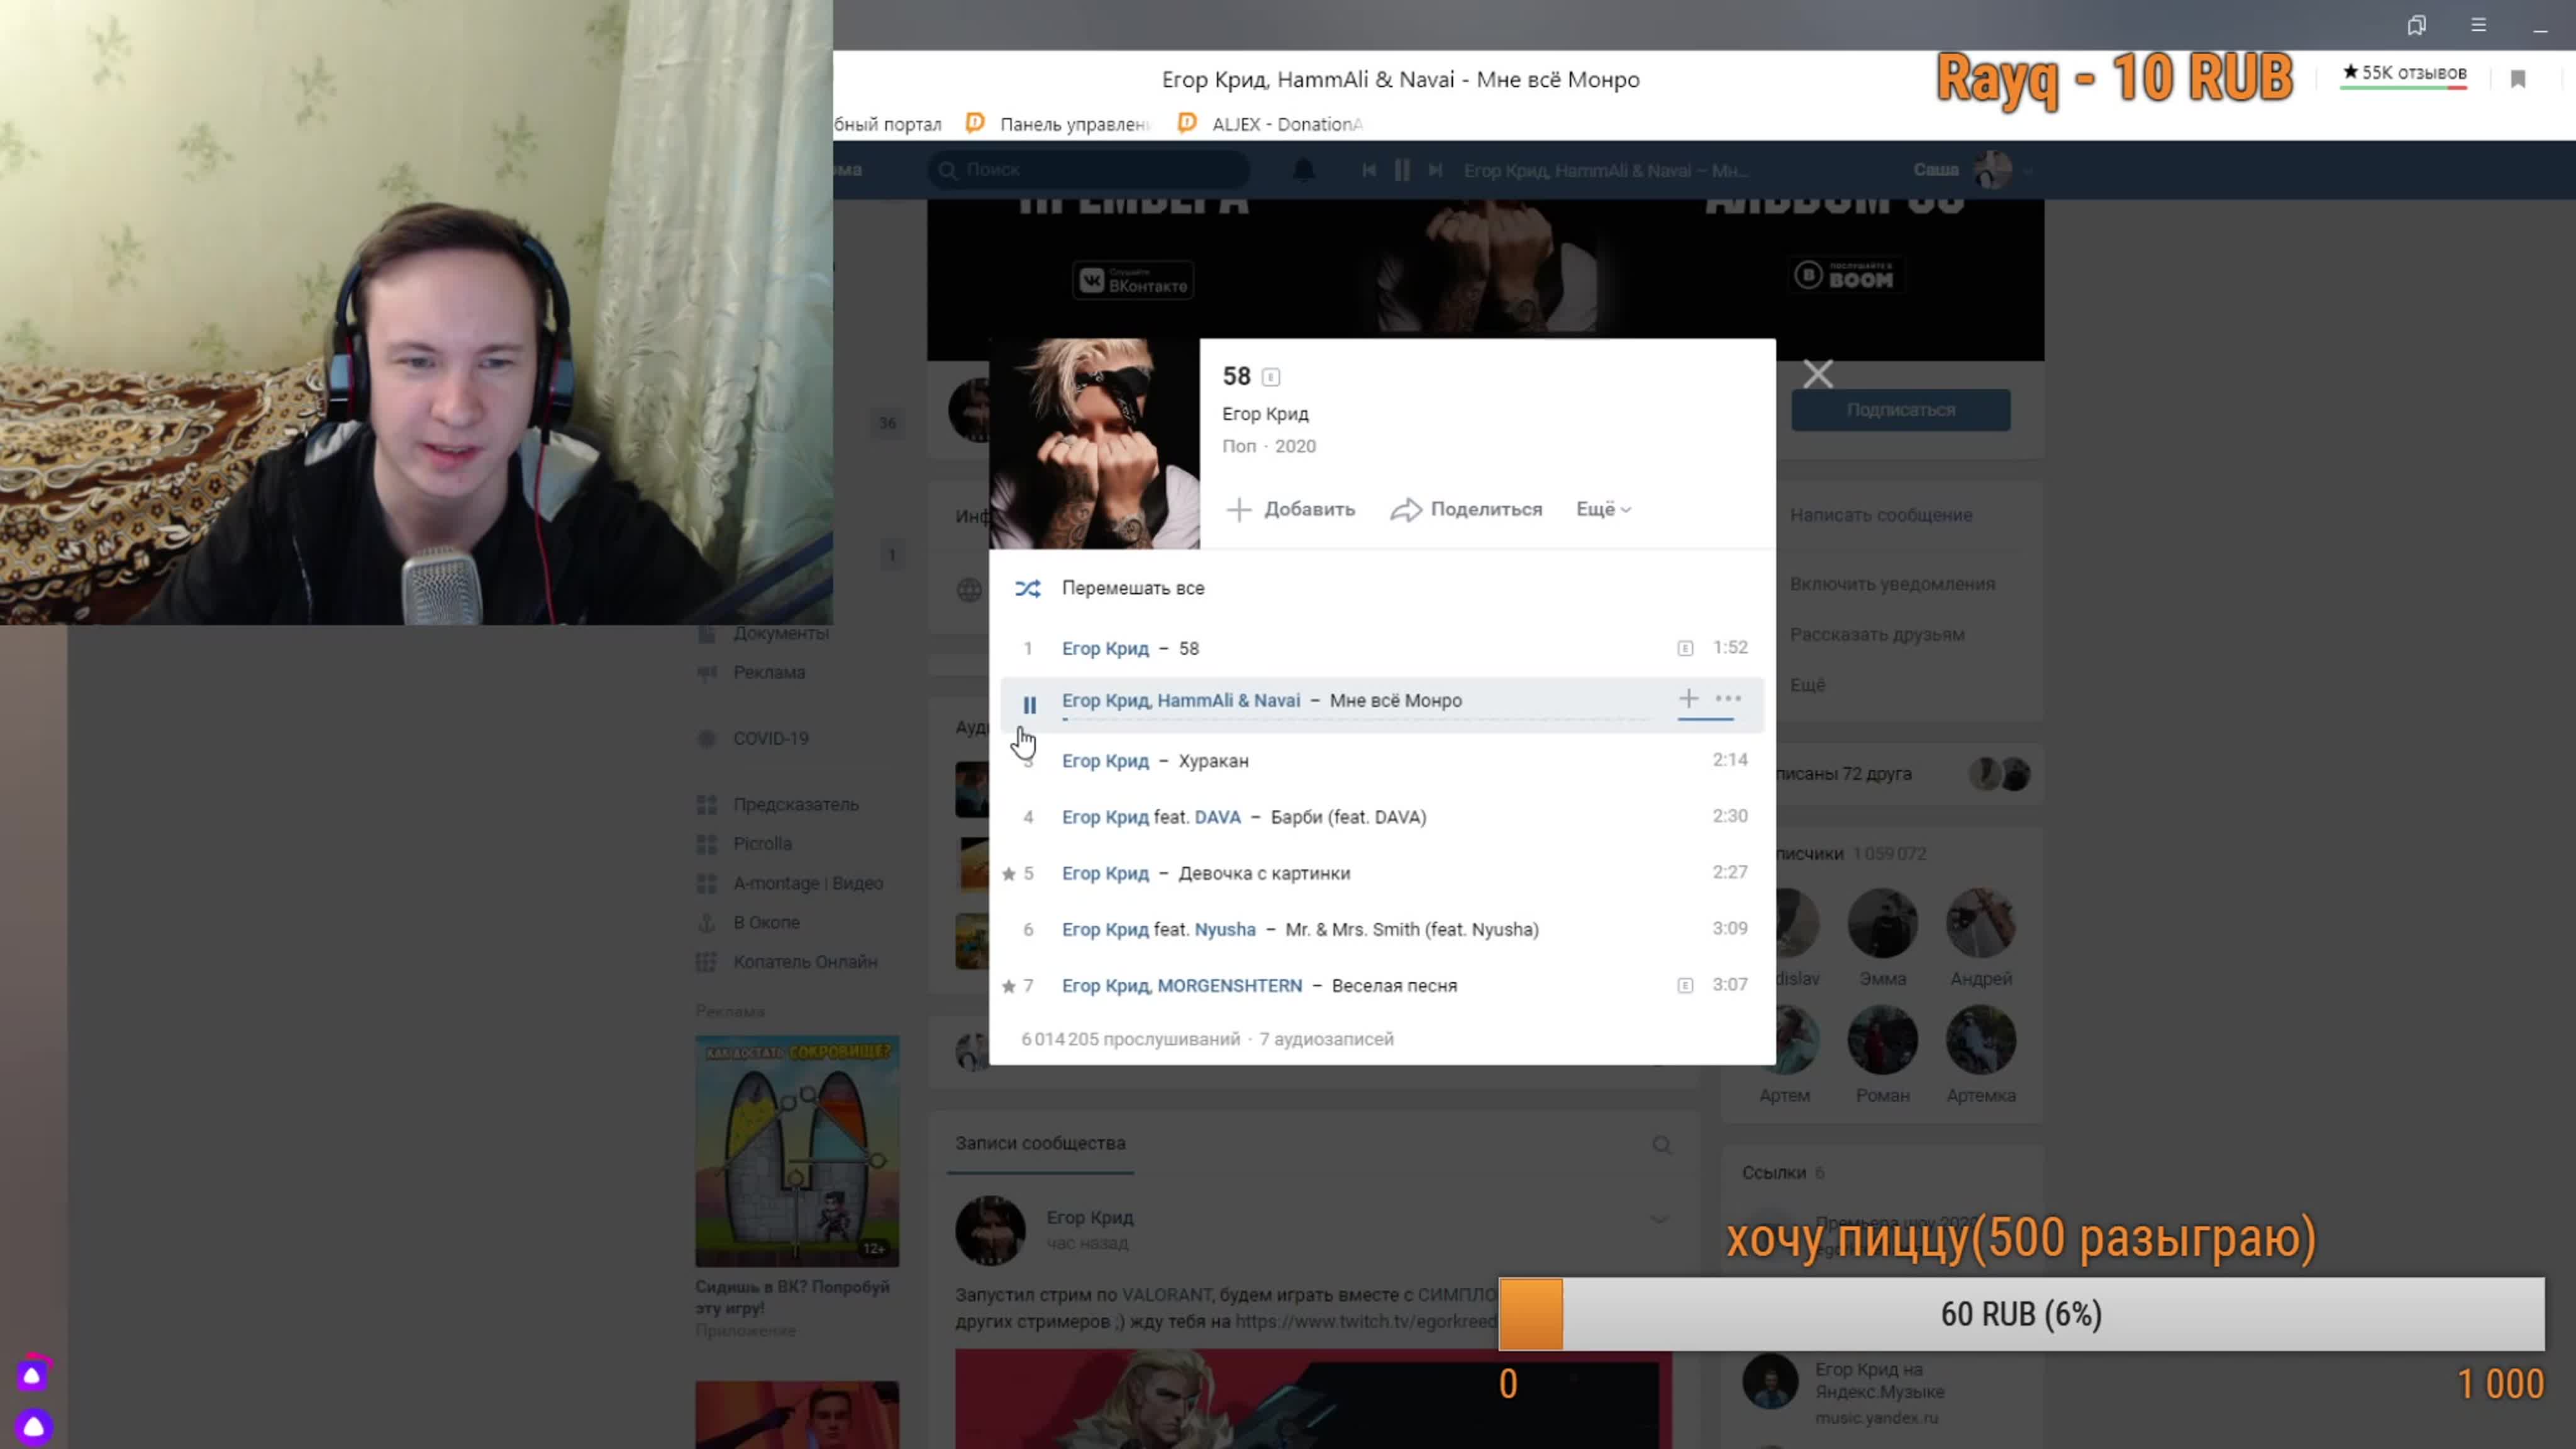The height and width of the screenshot is (1449, 2576).
Task: Open Копатель Онлайн in sidebar
Action: point(804,961)
